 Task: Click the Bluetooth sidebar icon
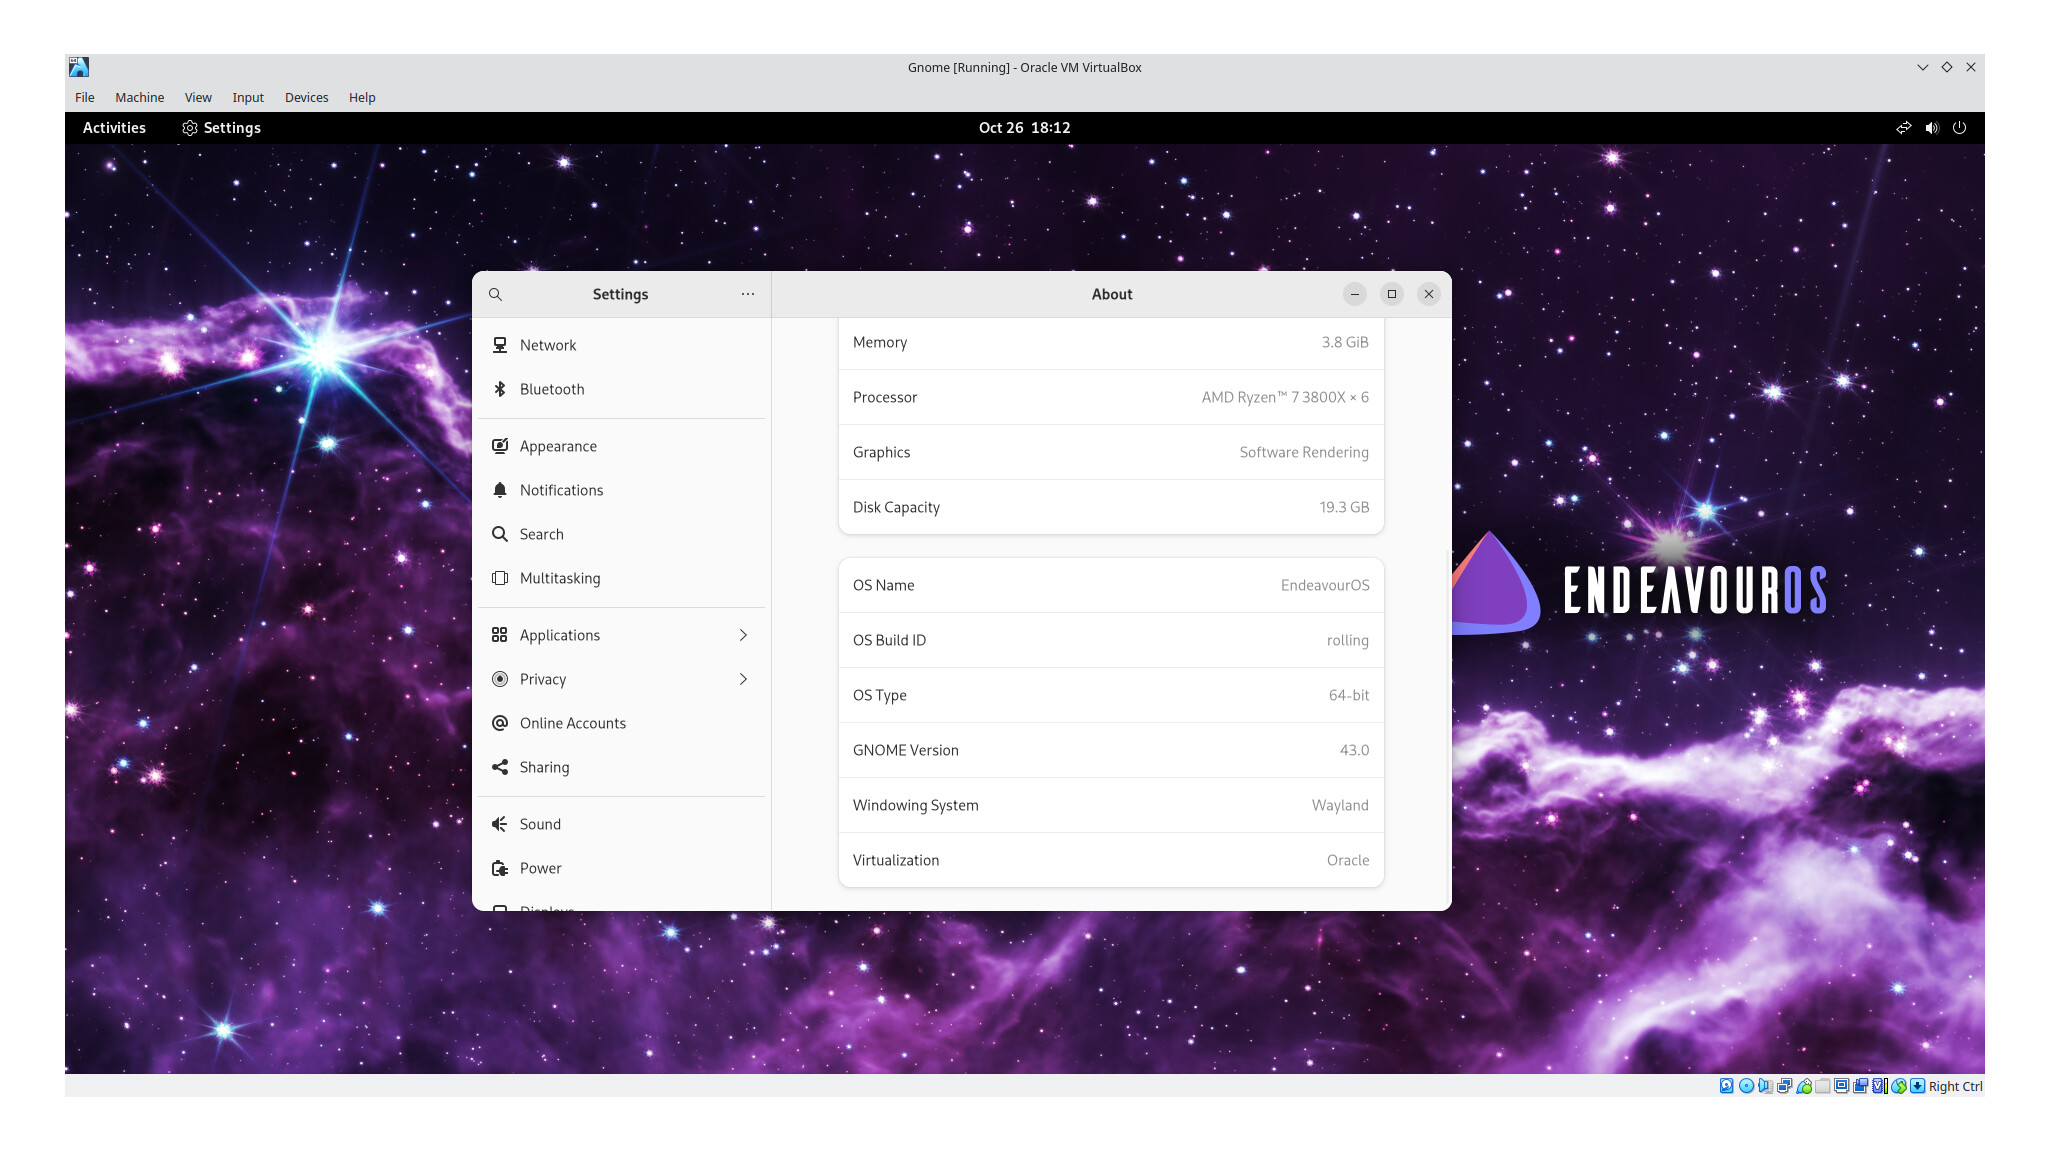[500, 389]
